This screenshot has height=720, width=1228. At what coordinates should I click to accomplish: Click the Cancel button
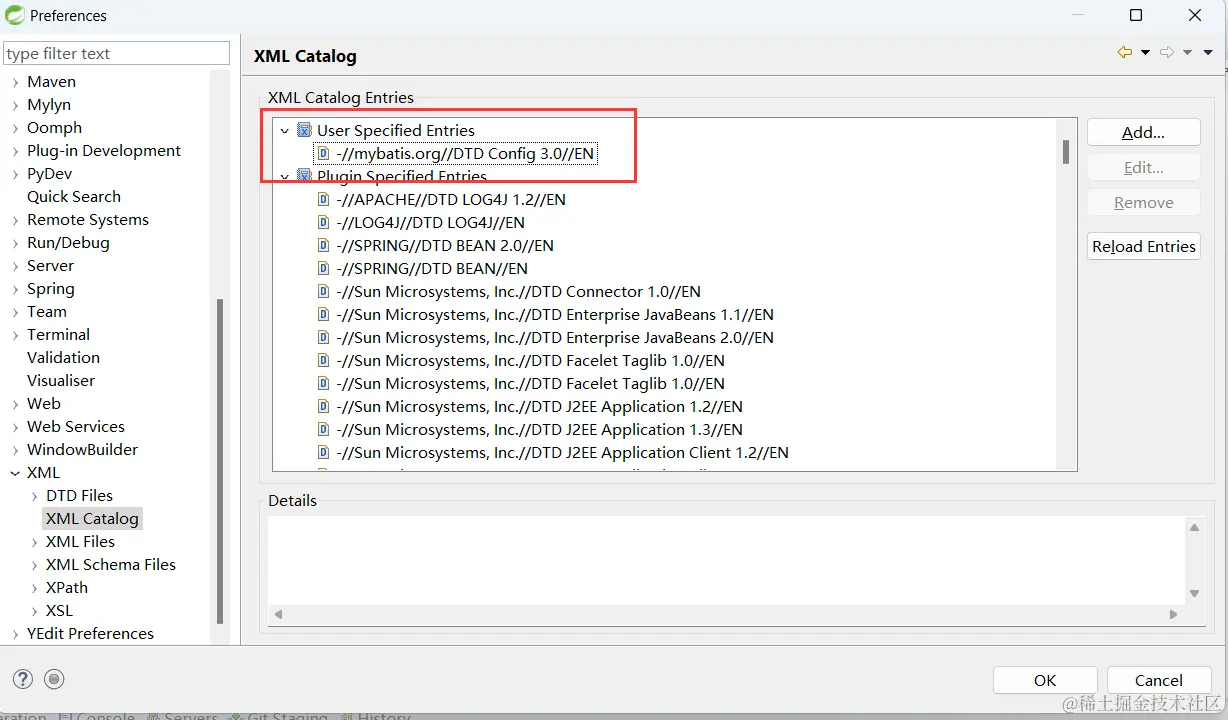1159,680
